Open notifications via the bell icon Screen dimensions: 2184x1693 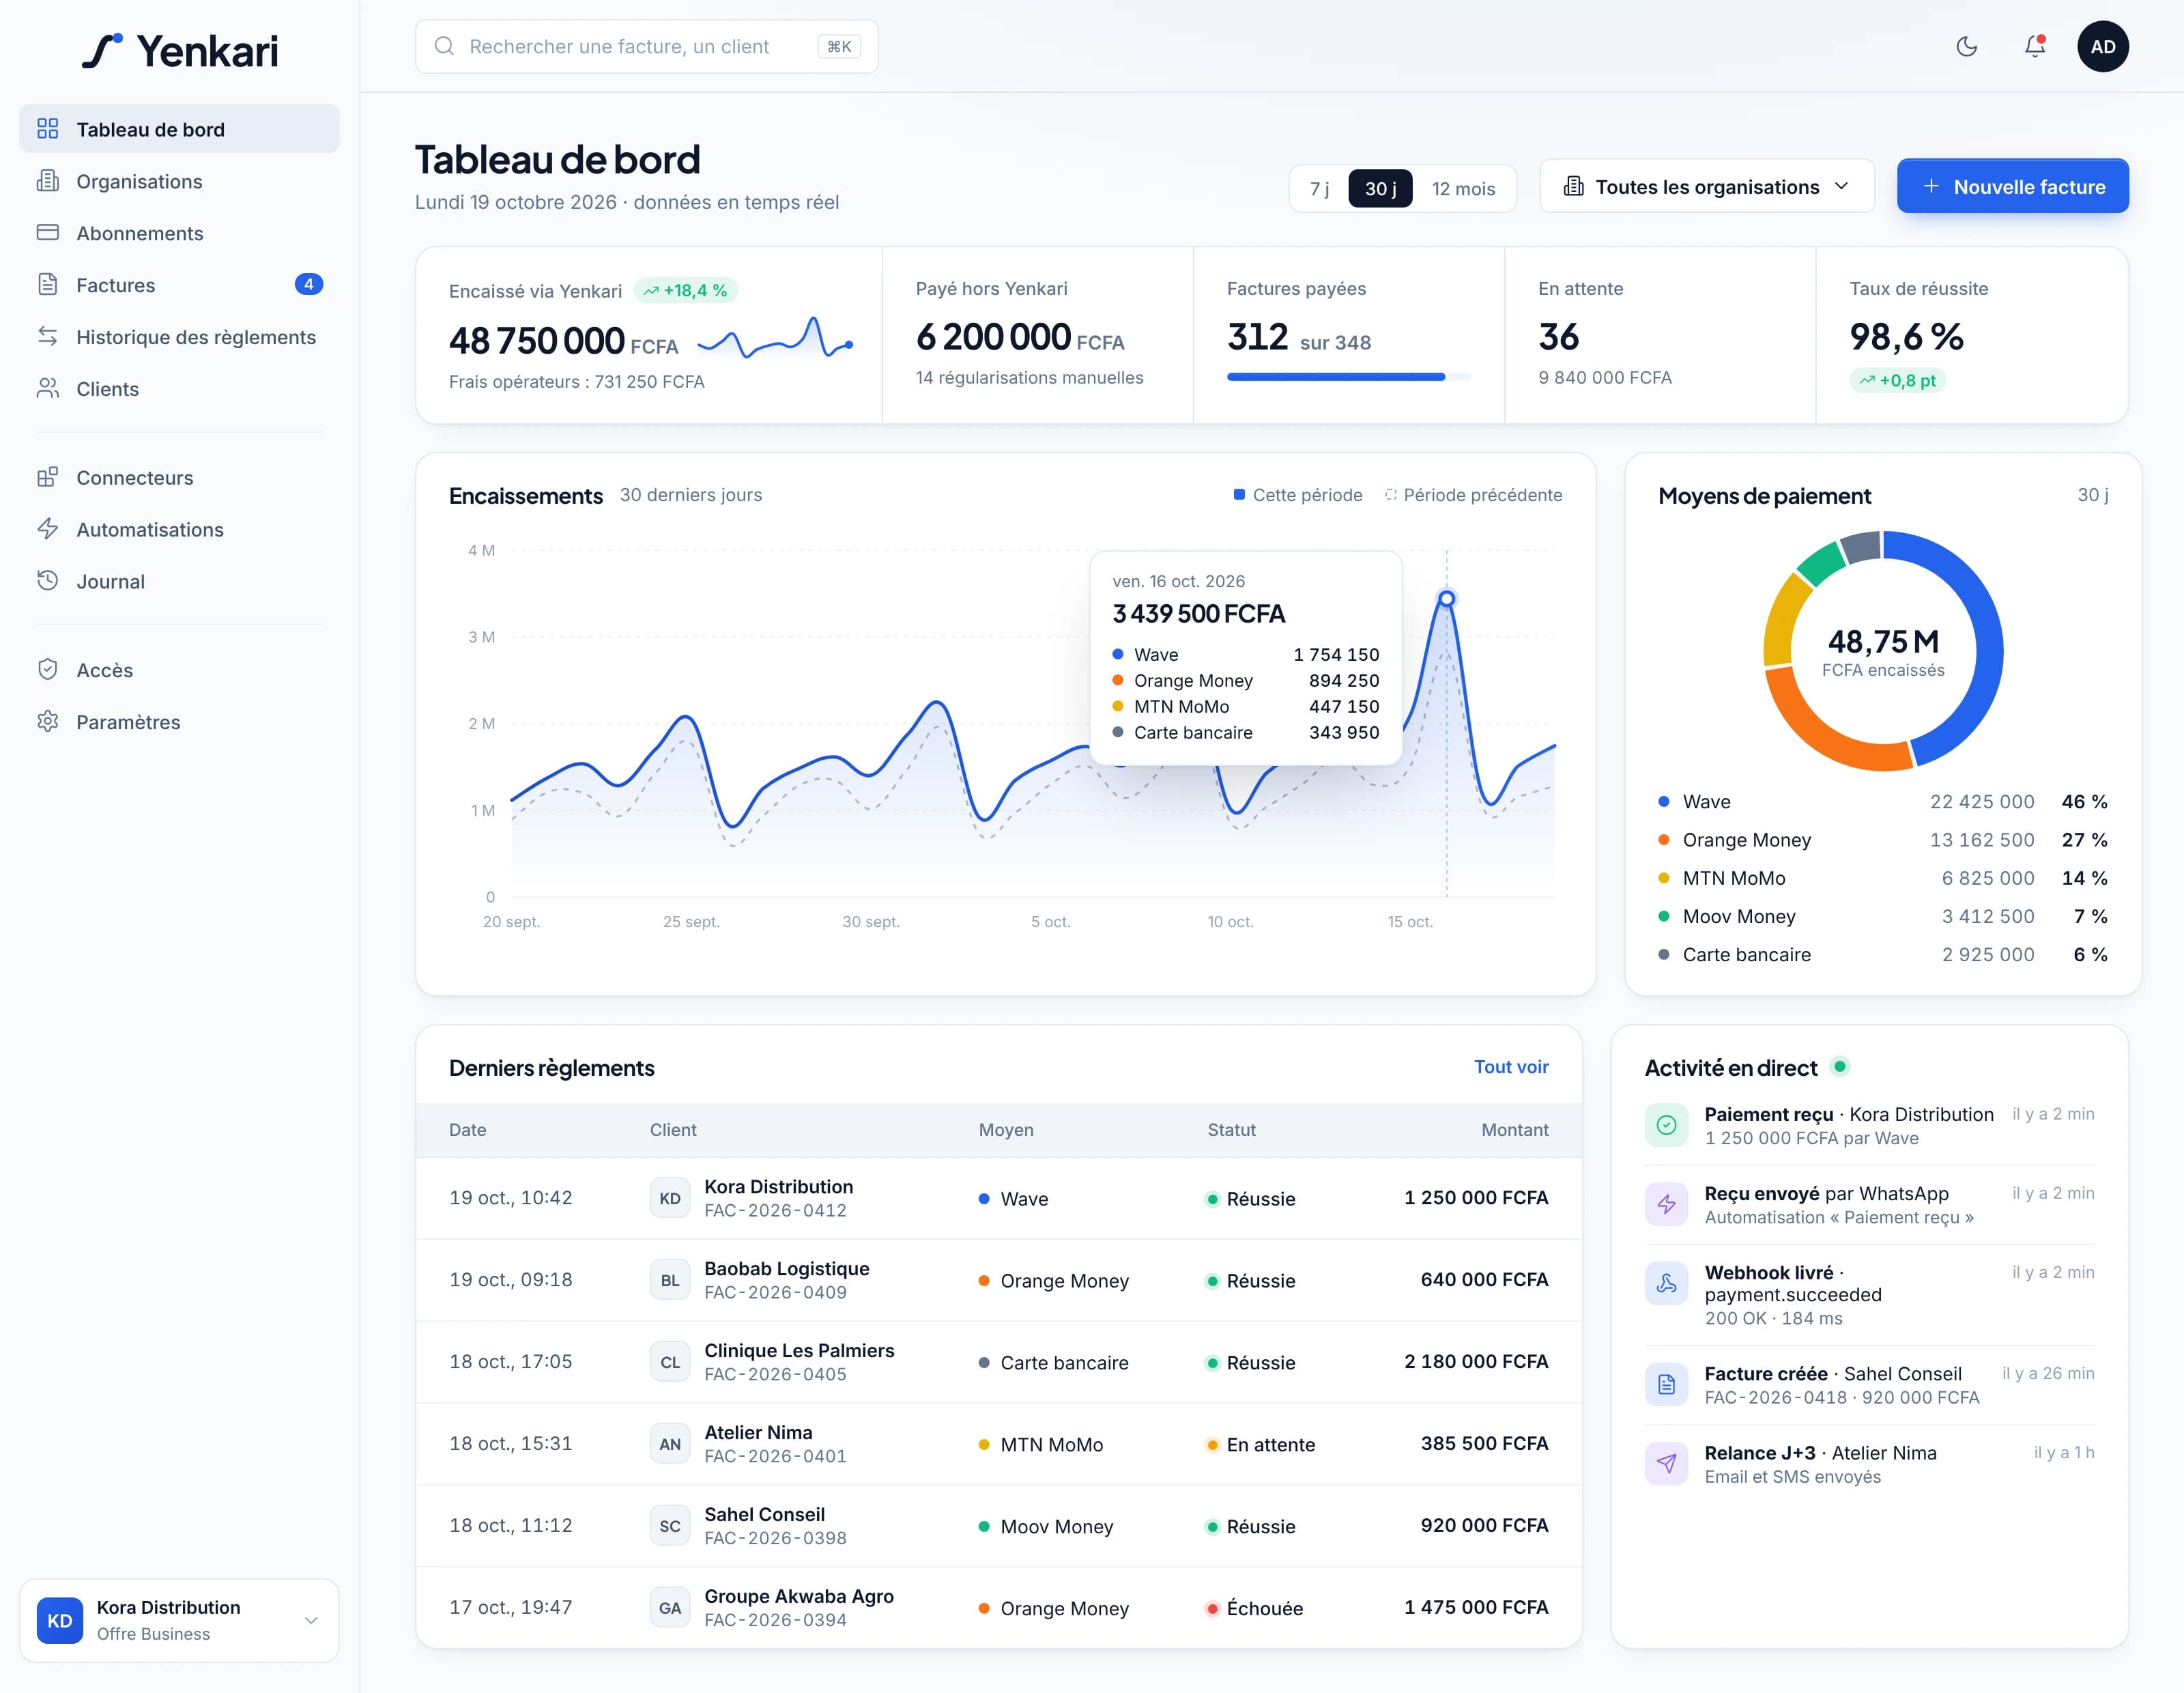click(x=2034, y=46)
